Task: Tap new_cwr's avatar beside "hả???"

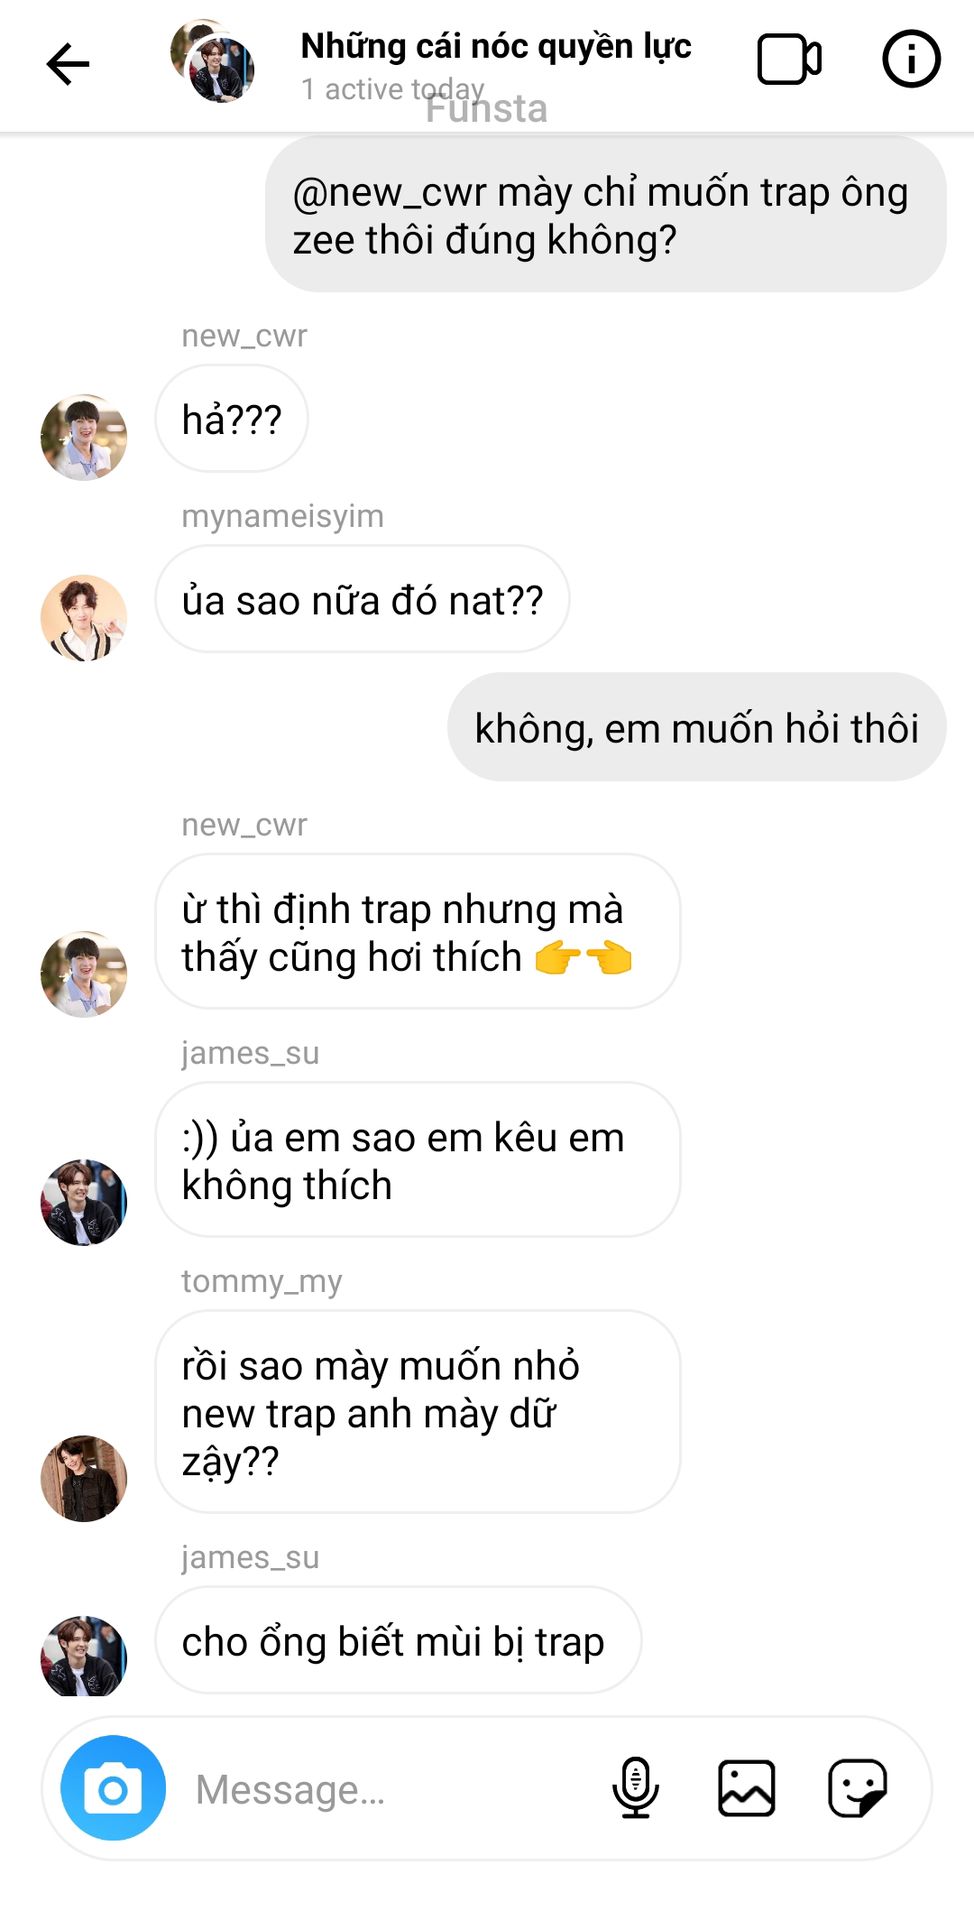Action: click(x=84, y=437)
